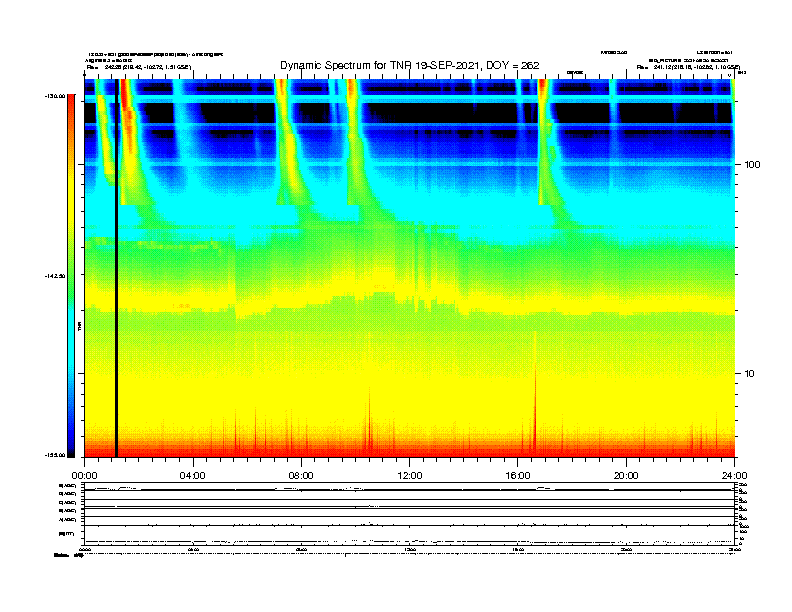Select the 20:00 time tick label
Screen dimensions: 792x612
click(x=626, y=475)
